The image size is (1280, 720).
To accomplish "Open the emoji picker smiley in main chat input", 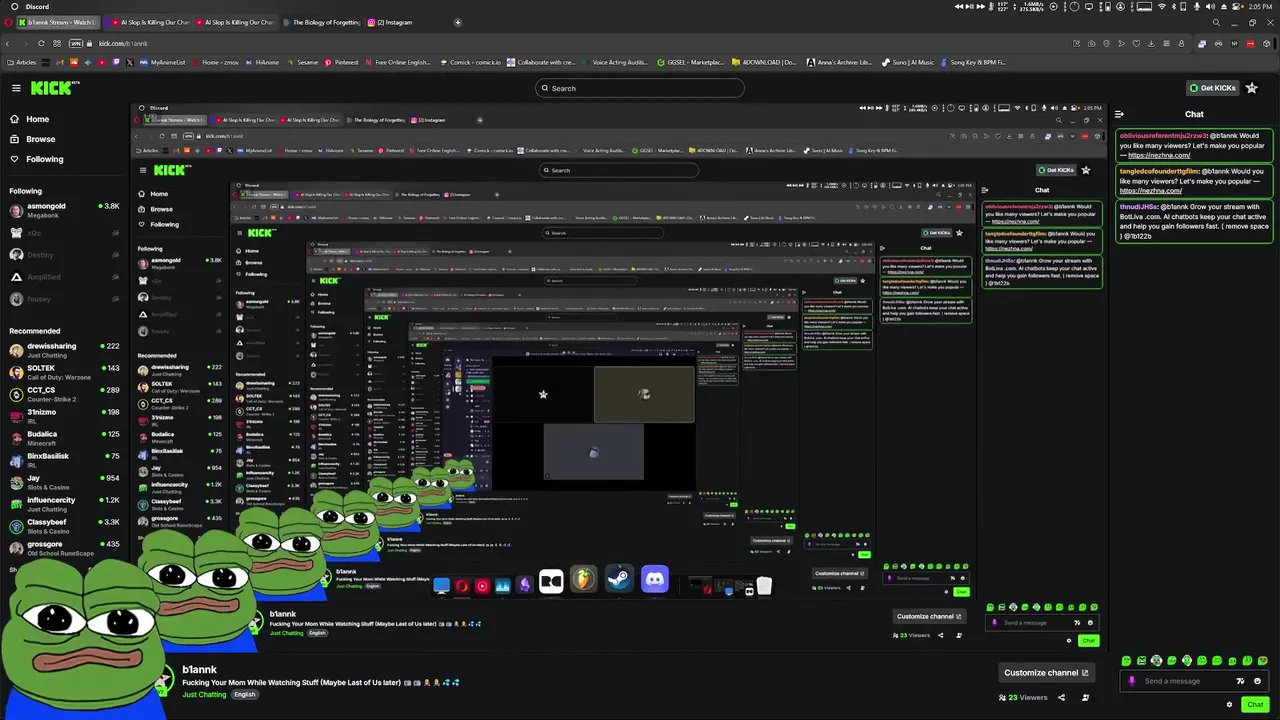I will 1256,681.
